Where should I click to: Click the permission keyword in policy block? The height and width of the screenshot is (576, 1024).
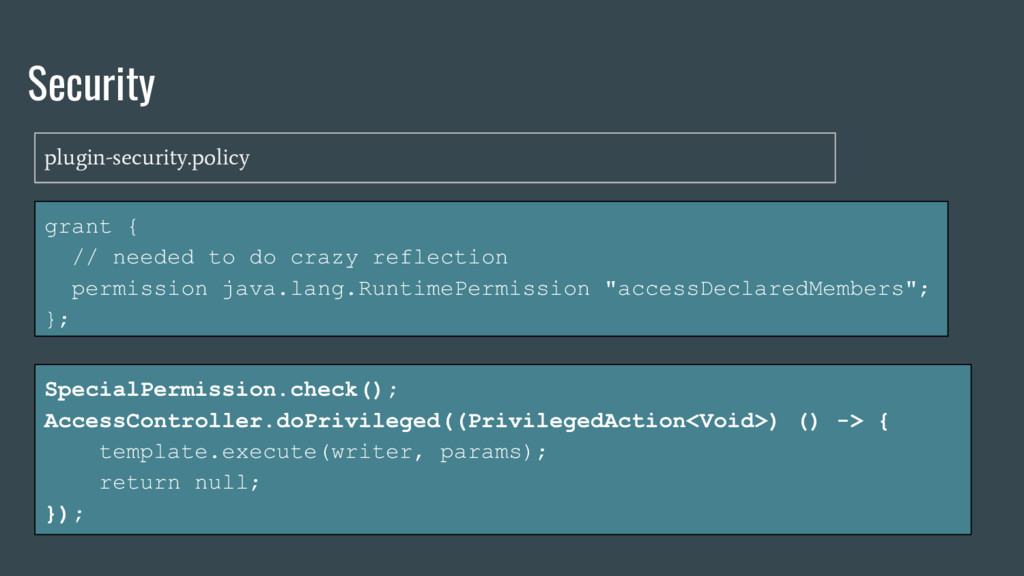[139, 289]
